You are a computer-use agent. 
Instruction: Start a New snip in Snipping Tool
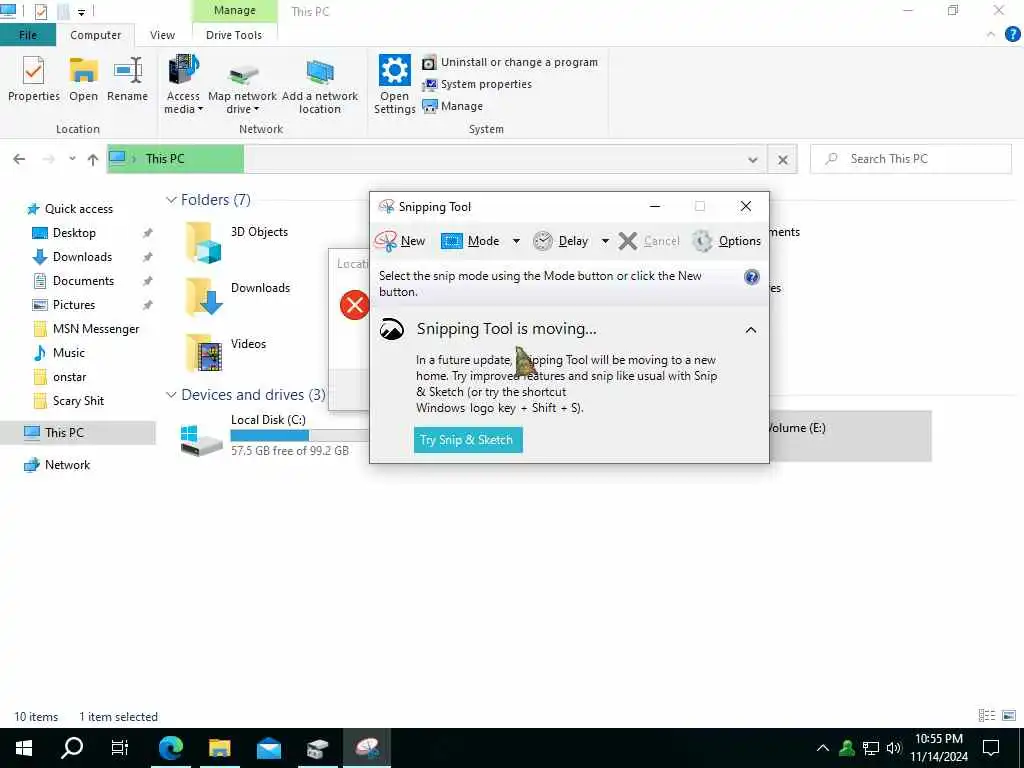coord(400,241)
